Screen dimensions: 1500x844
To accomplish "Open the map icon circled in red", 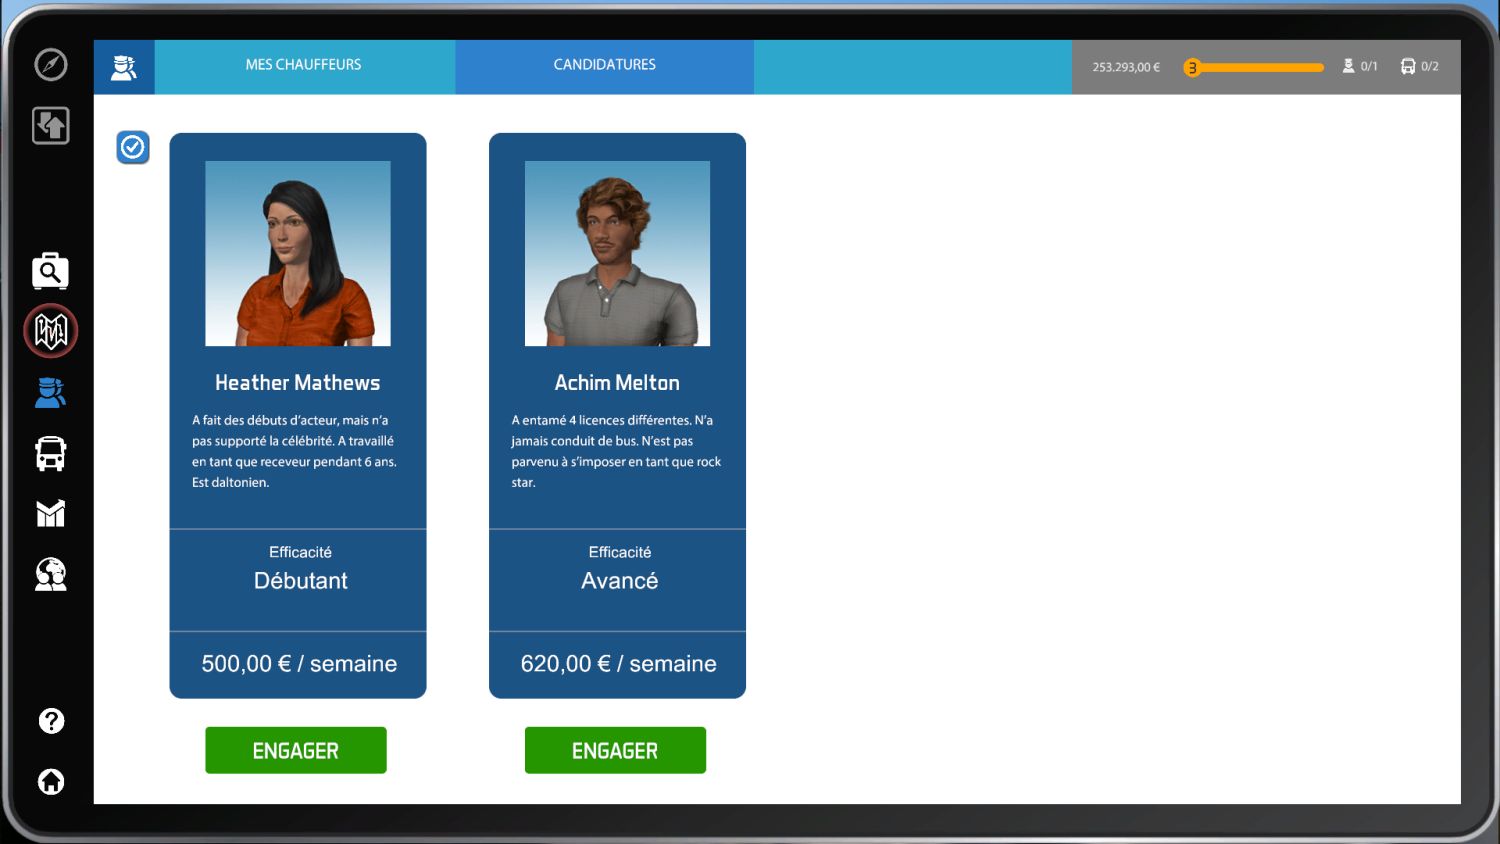I will tap(51, 331).
